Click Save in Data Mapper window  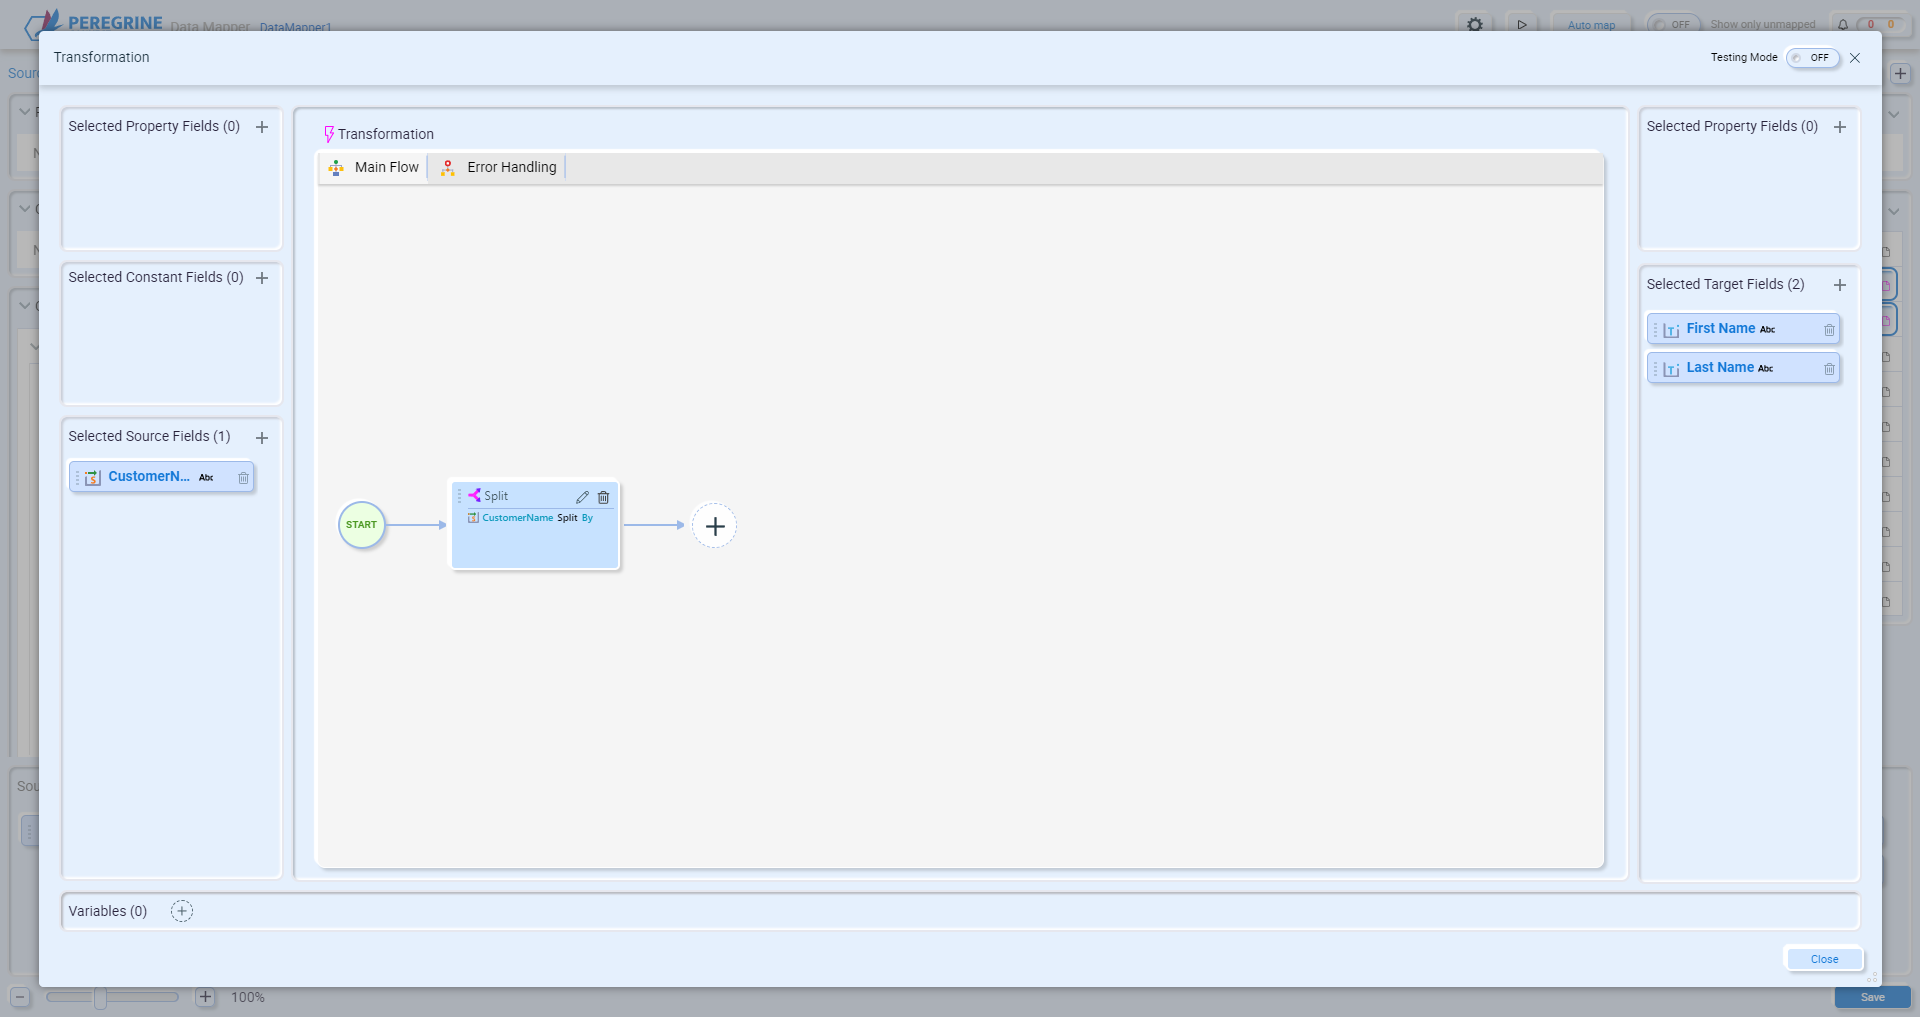(1873, 997)
